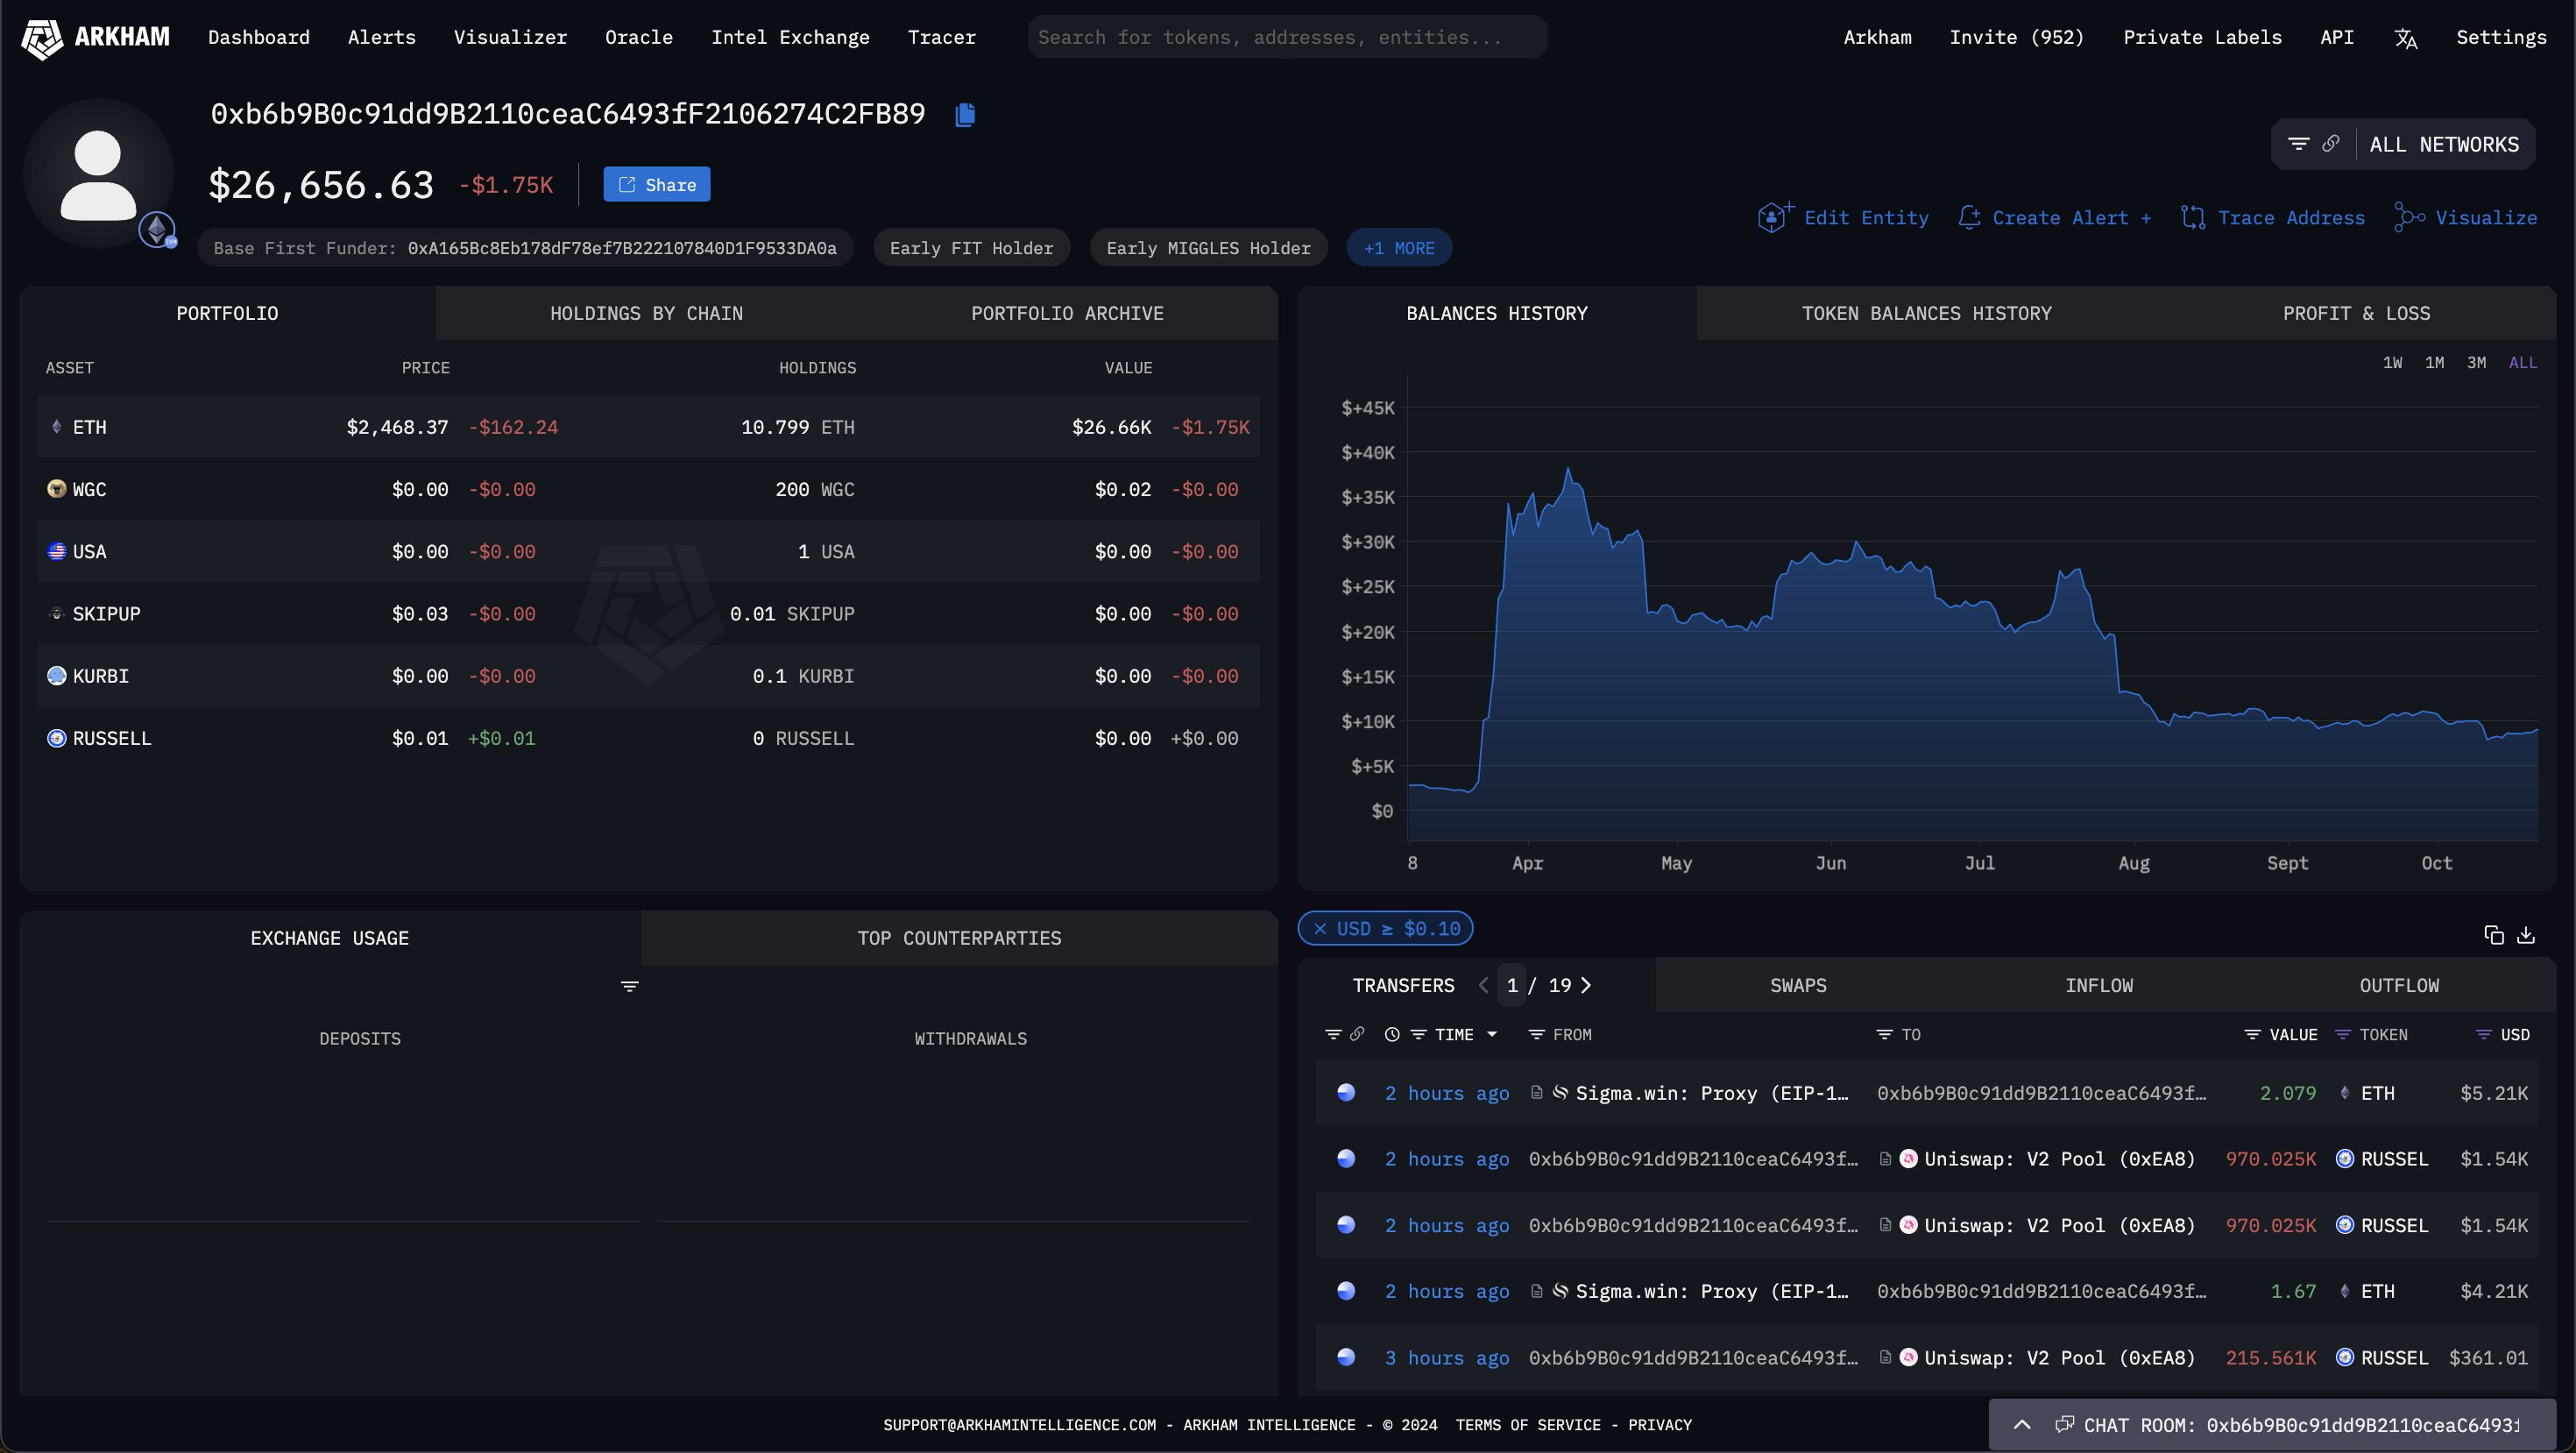Open the Tracer page
Viewport: 2576px width, 1453px height.
coord(942,37)
